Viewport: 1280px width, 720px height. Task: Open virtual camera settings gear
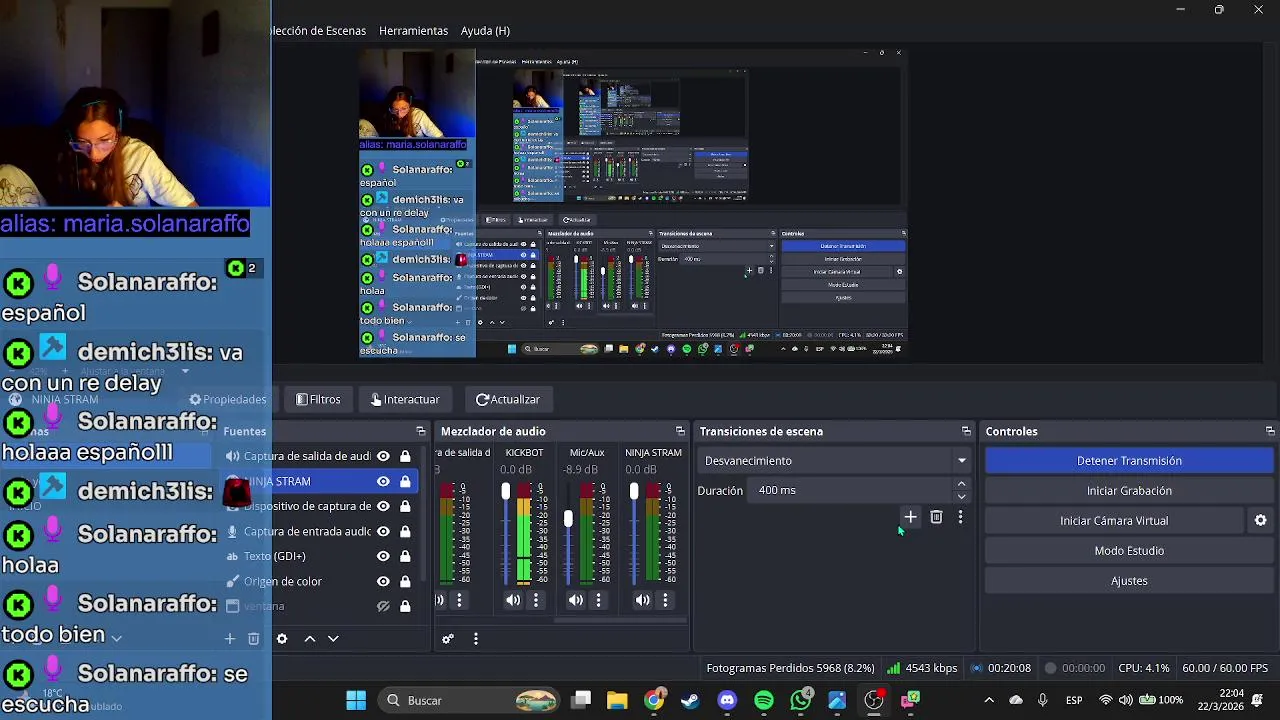pos(1260,520)
